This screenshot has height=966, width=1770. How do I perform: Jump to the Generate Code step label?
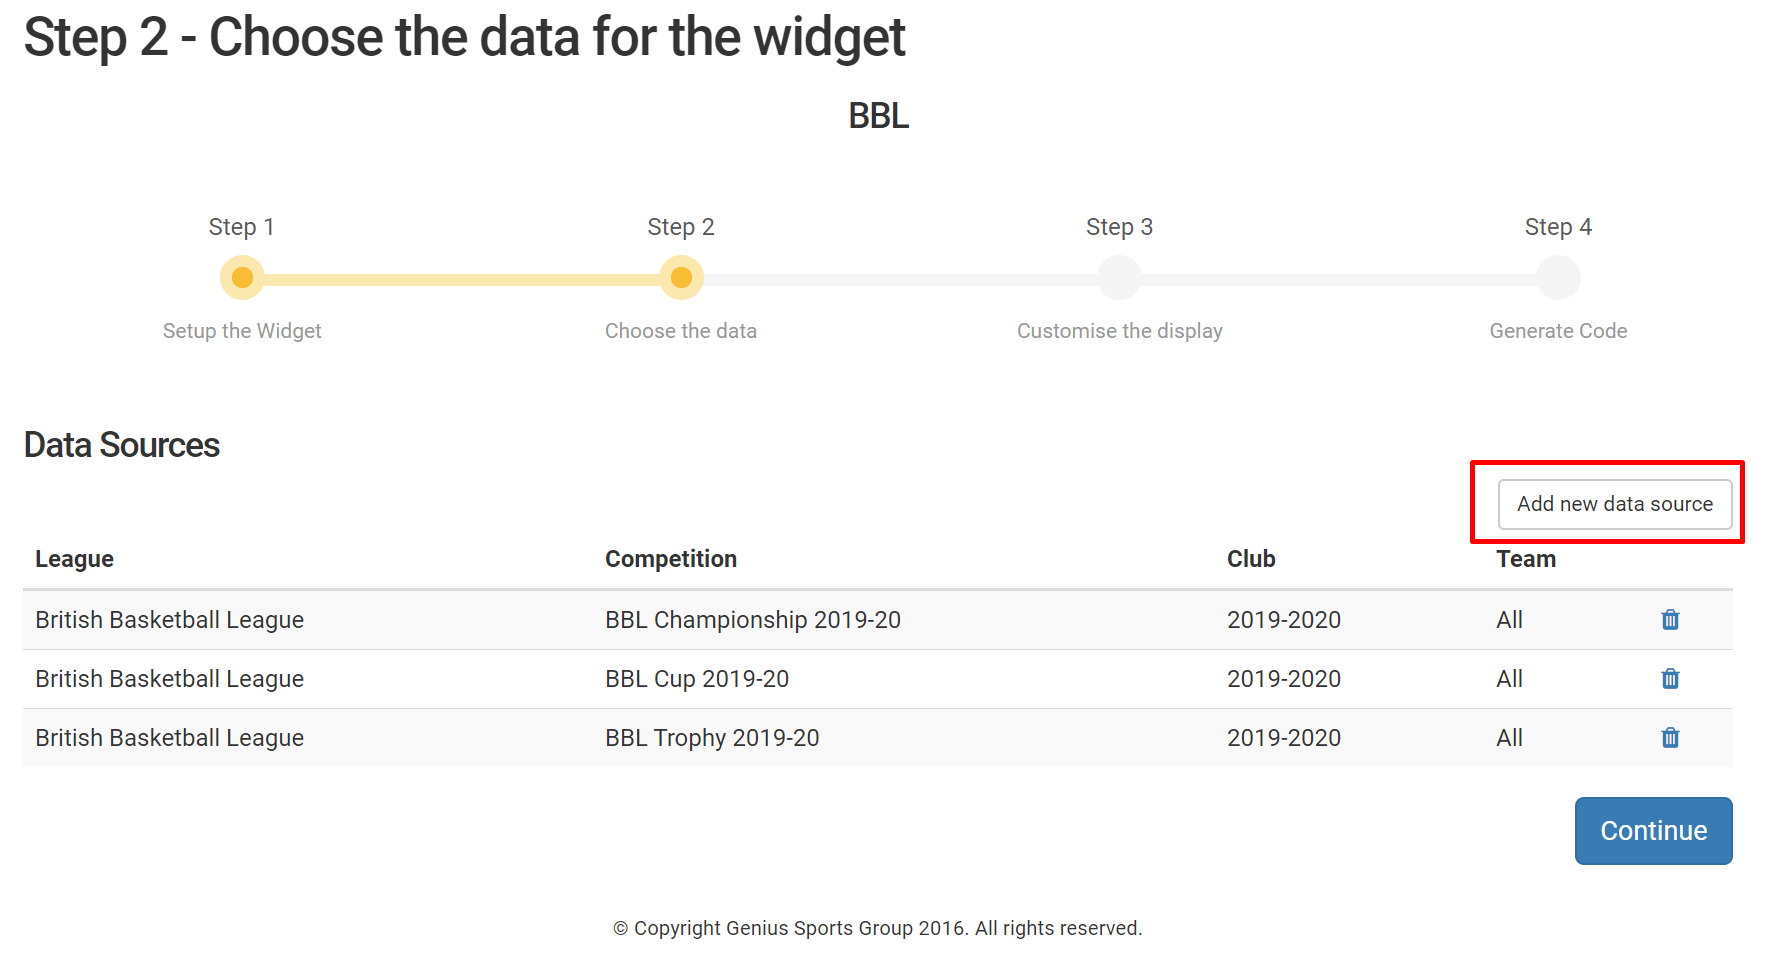[1558, 331]
